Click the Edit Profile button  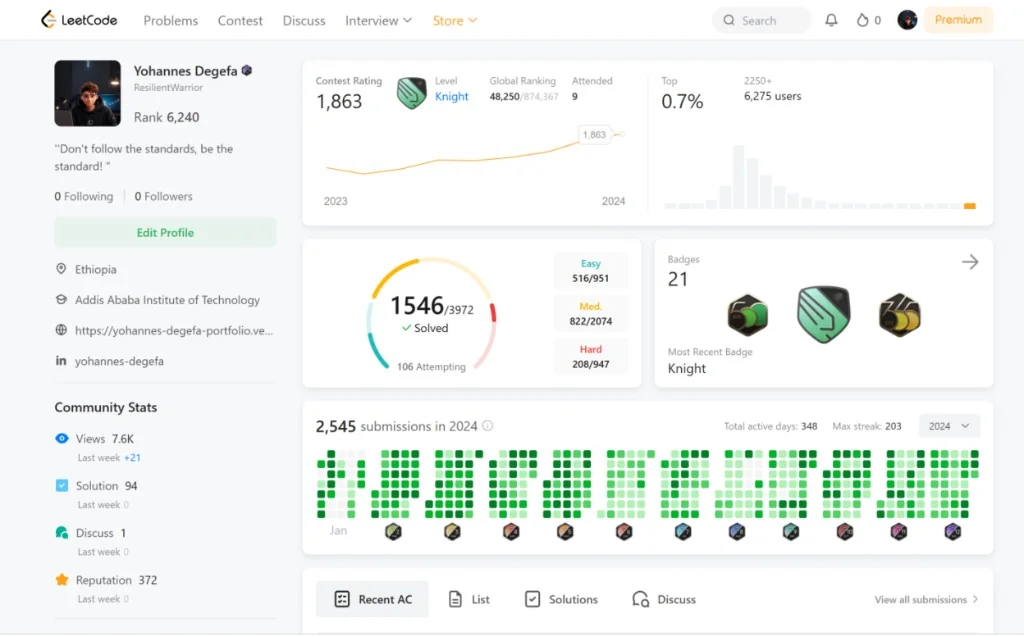tap(165, 233)
